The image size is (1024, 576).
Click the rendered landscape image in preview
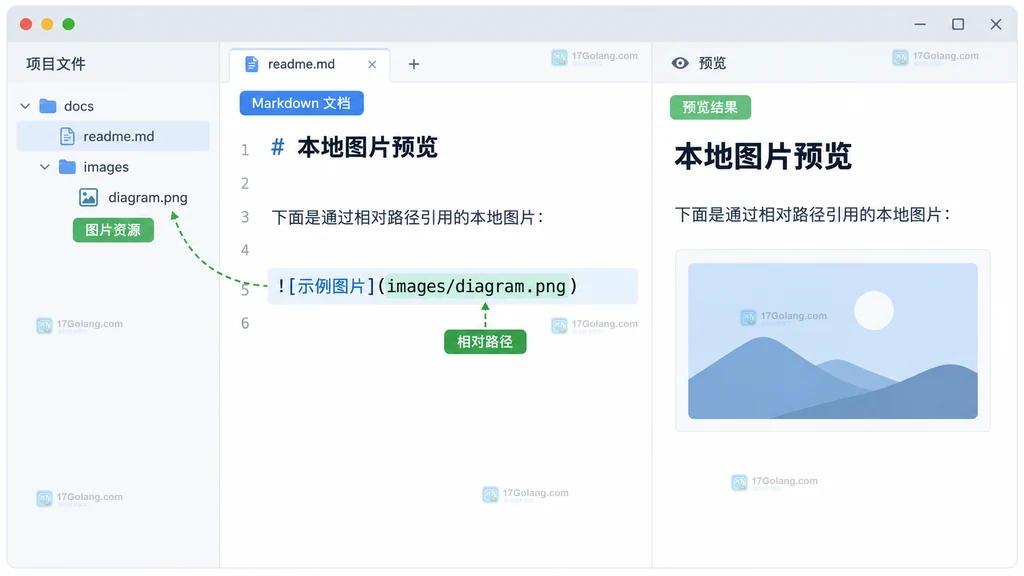click(833, 341)
